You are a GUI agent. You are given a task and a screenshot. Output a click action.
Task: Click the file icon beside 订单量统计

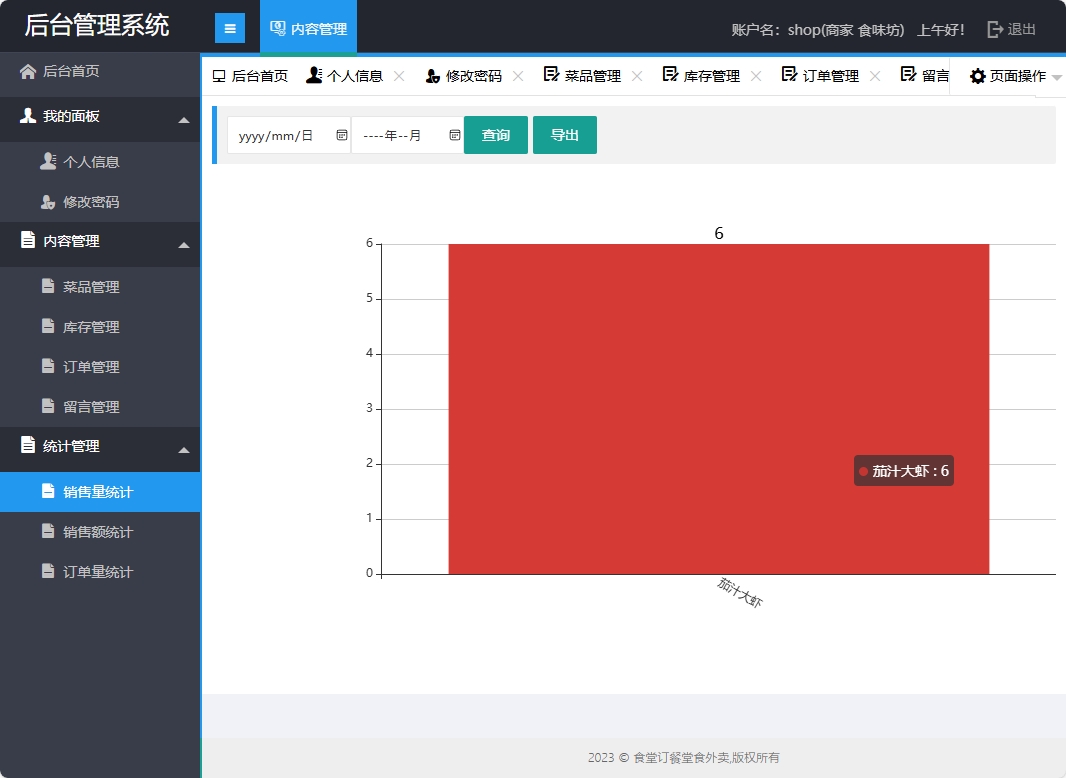48,571
